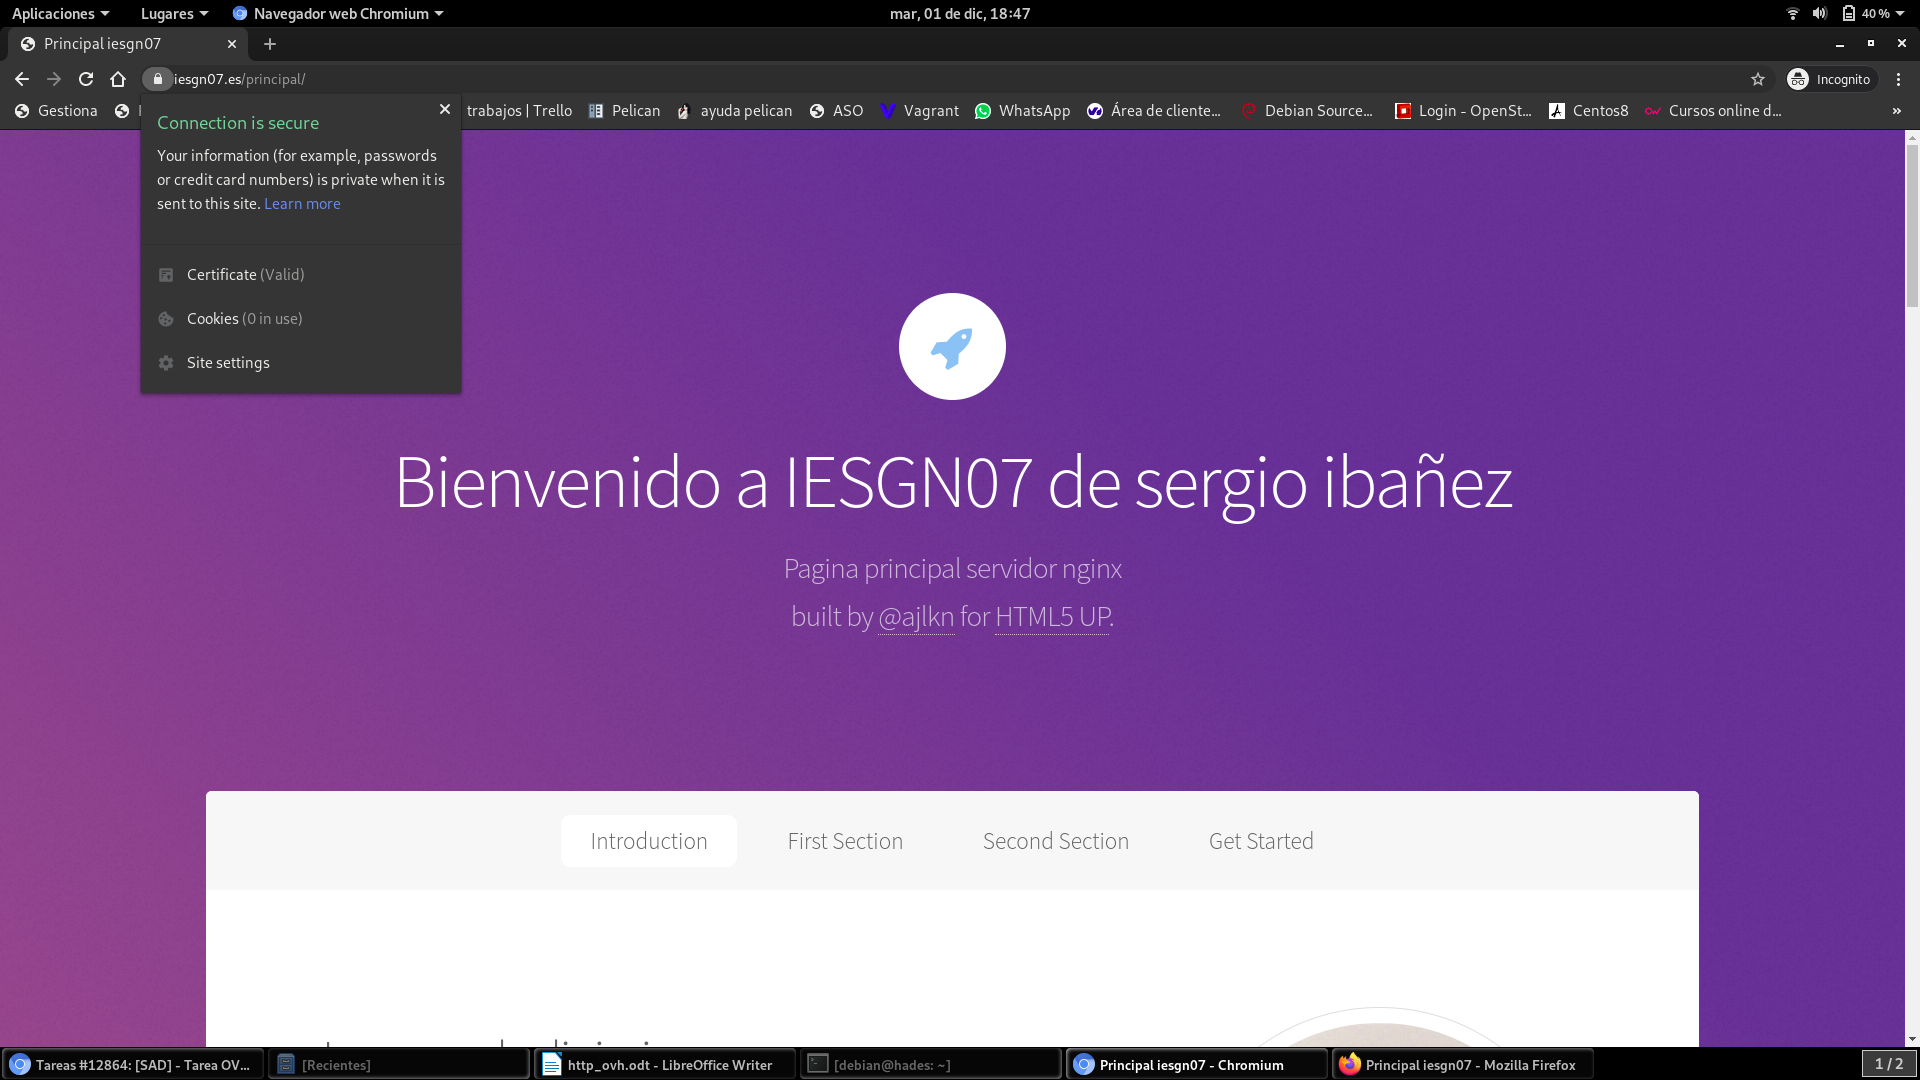Mute system sound via the volume icon
This screenshot has width=1920, height=1080.
(1818, 13)
